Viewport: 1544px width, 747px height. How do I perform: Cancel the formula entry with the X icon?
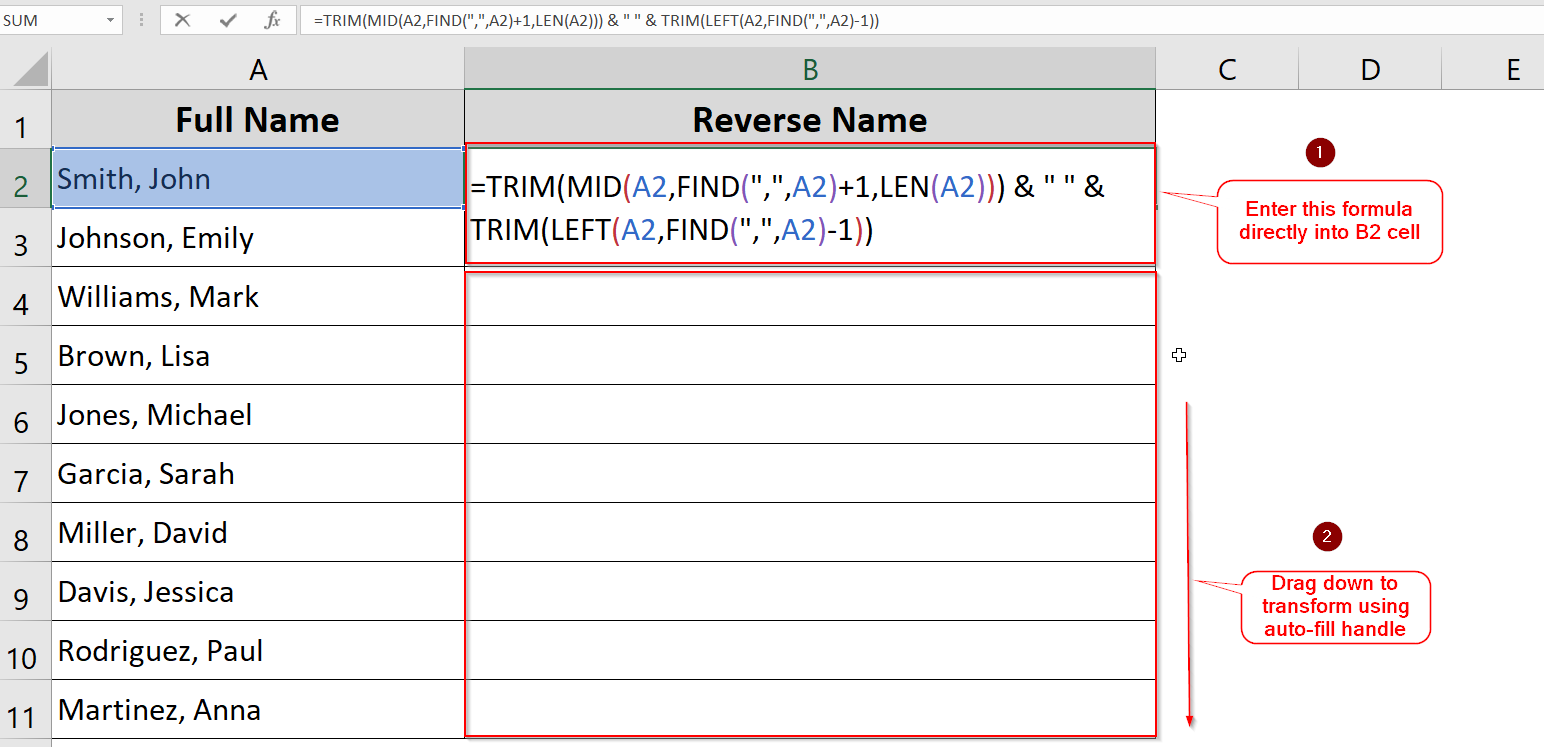click(x=182, y=19)
